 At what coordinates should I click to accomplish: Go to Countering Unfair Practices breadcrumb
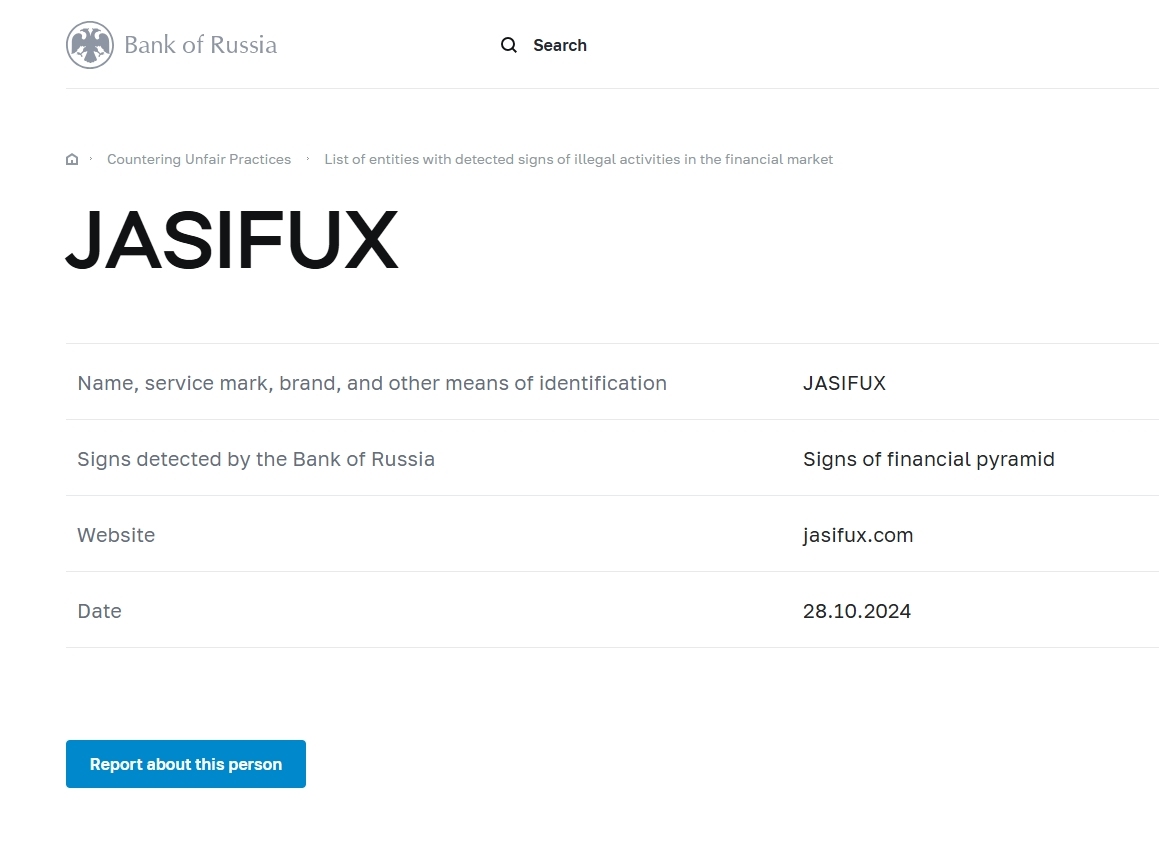click(199, 160)
